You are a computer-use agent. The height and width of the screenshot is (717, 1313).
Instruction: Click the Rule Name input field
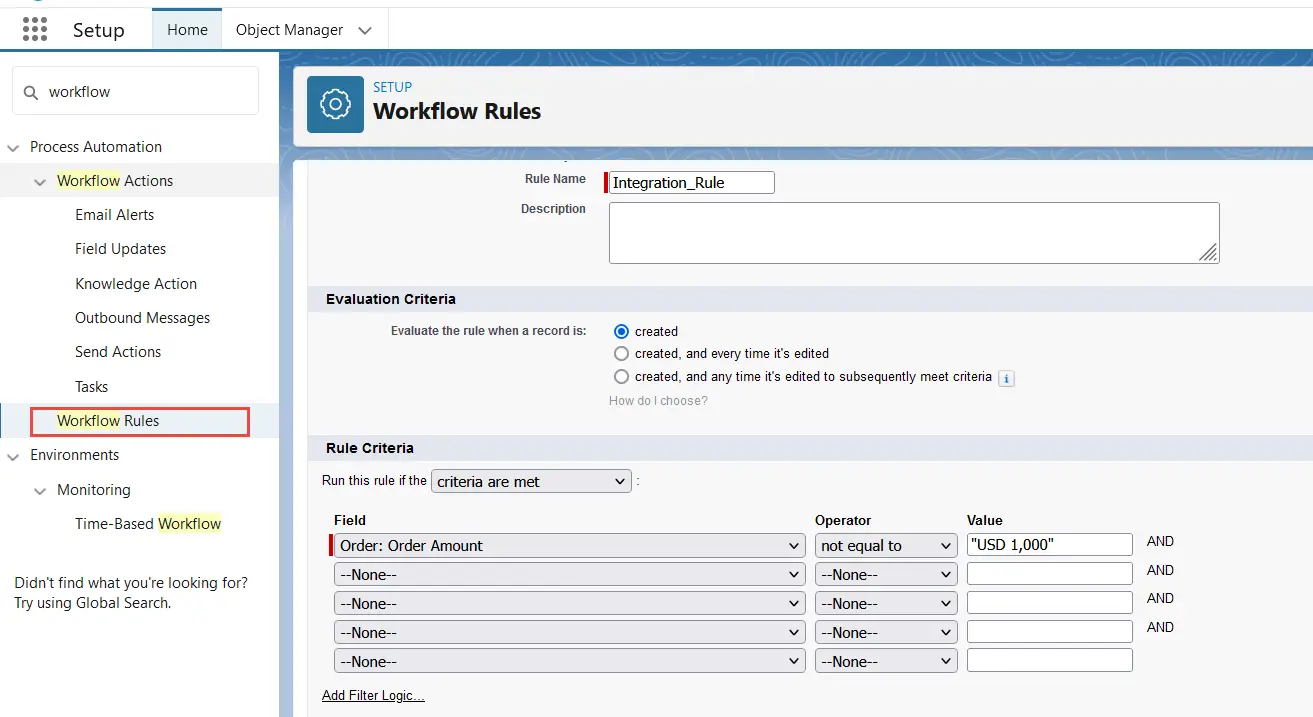click(692, 182)
